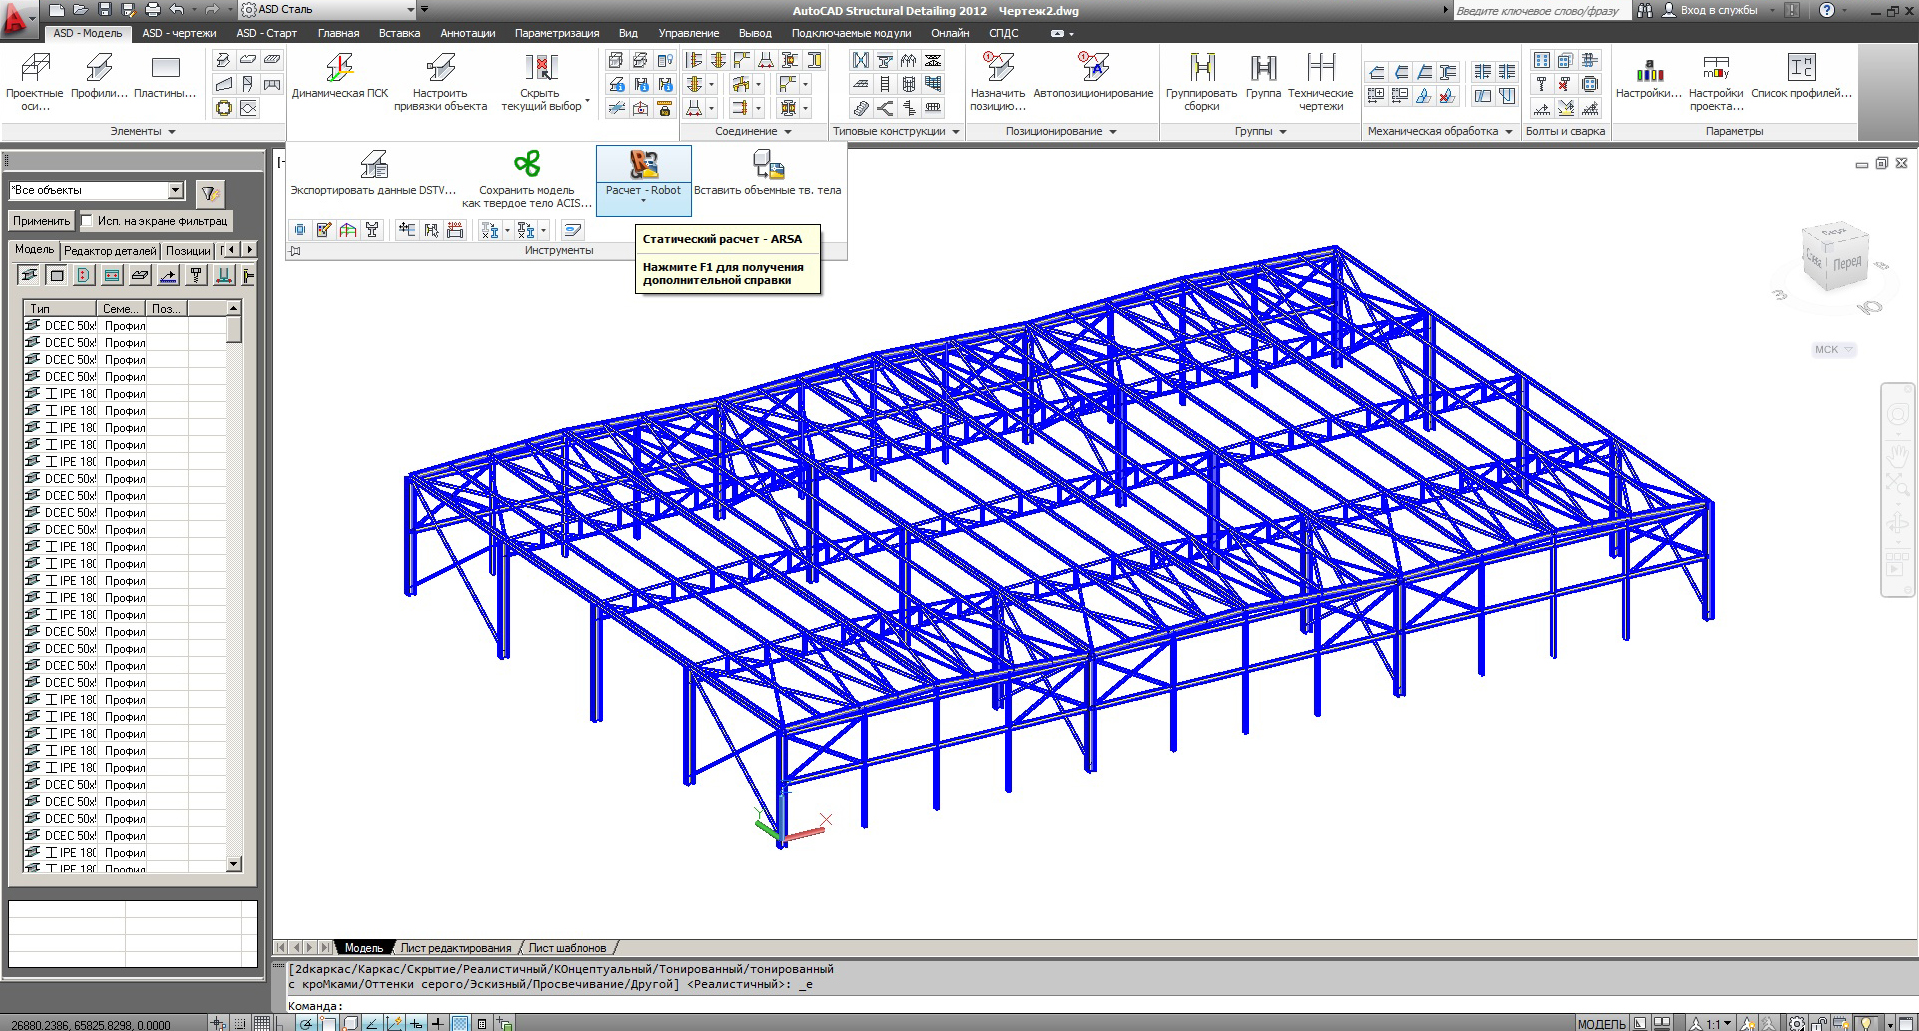The width and height of the screenshot is (1919, 1031).
Task: Switch to ASD - Старт ribbon tab
Action: [x=266, y=33]
